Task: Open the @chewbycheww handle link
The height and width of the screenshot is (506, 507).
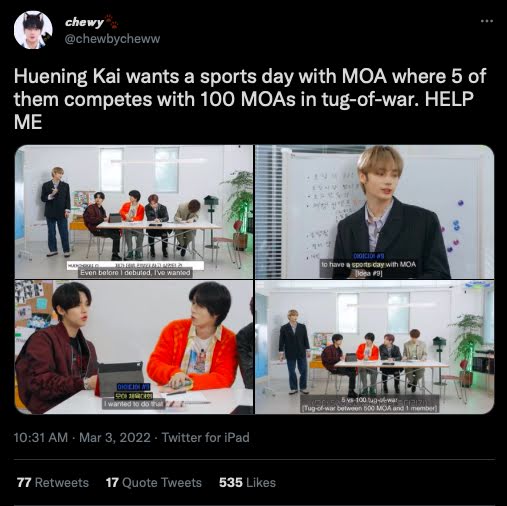Action: point(112,39)
